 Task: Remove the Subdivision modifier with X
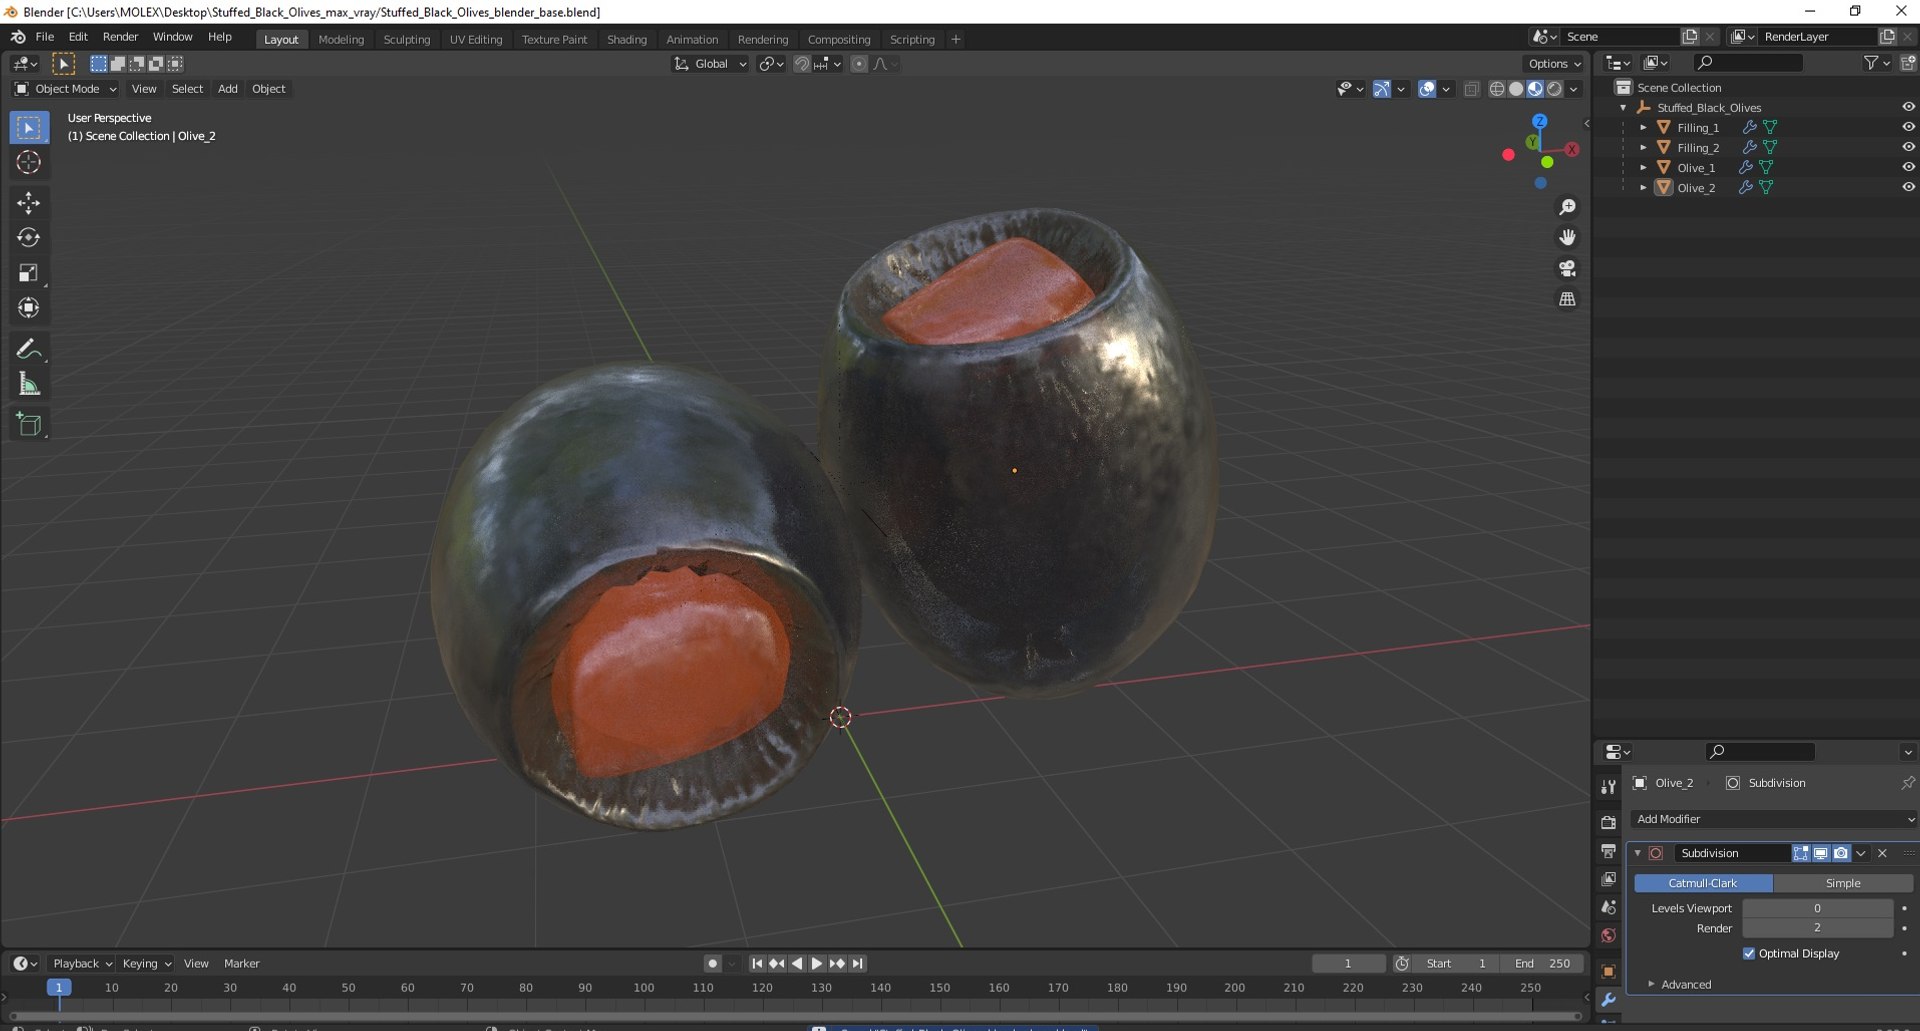tap(1883, 854)
